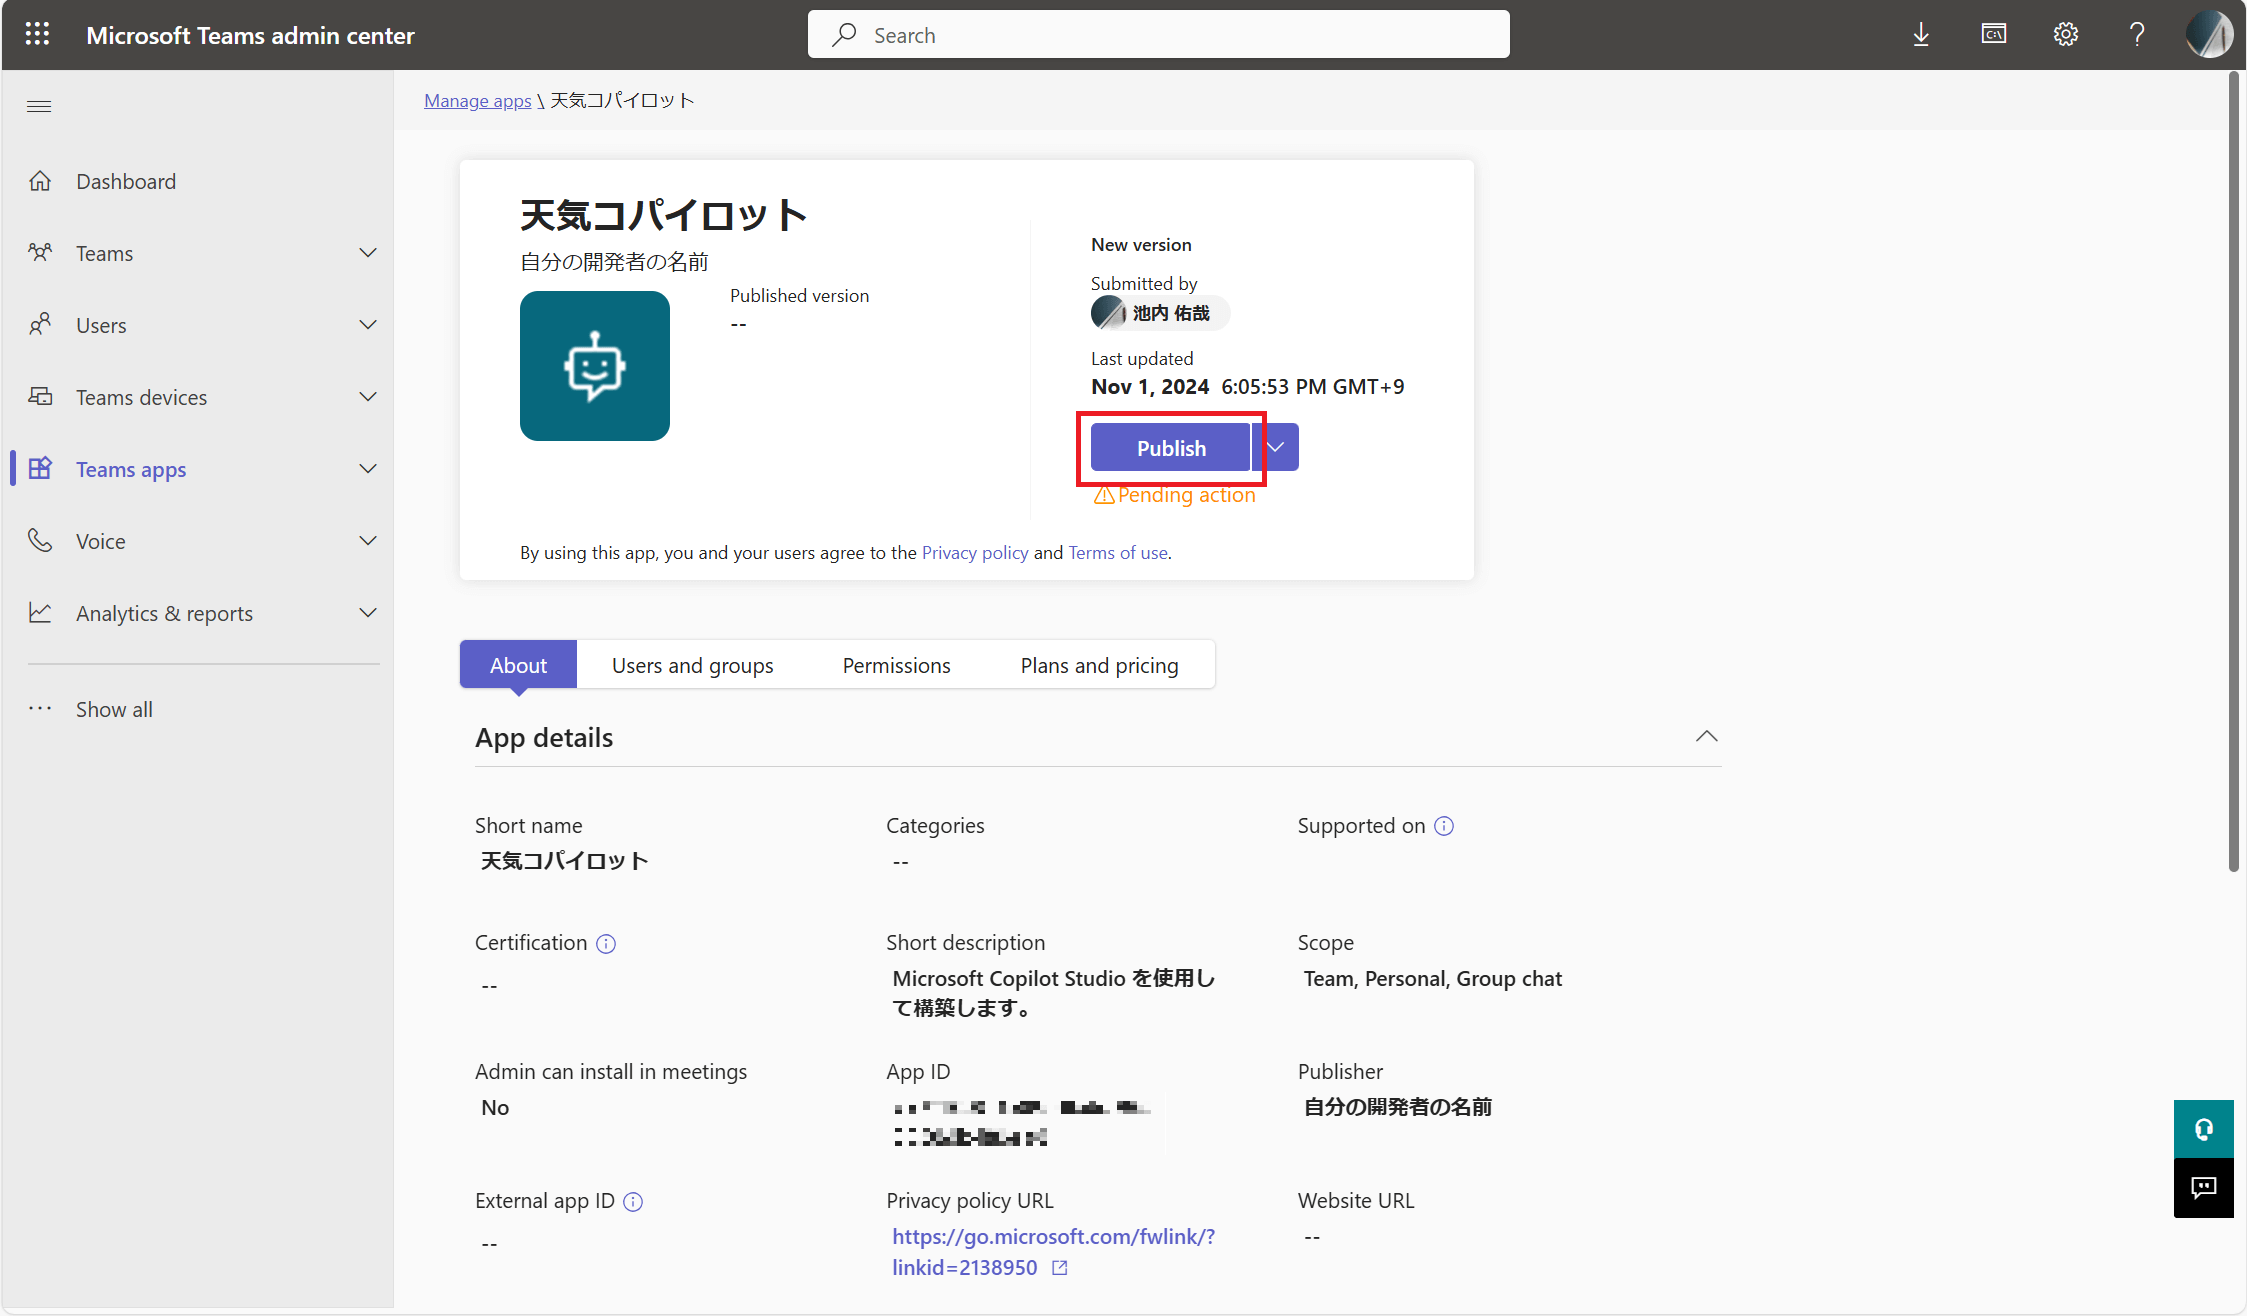2247x1316 pixels.
Task: Open the account profile picture menu
Action: (x=2209, y=34)
